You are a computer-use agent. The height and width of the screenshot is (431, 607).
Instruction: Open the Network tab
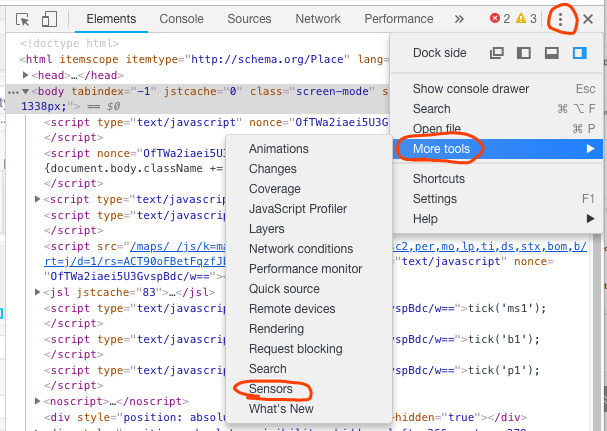pos(318,19)
